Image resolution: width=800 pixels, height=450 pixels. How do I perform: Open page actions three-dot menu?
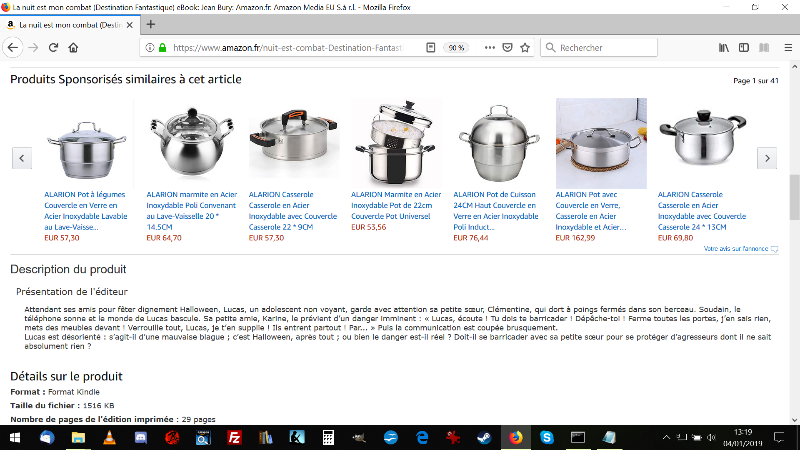[x=490, y=47]
